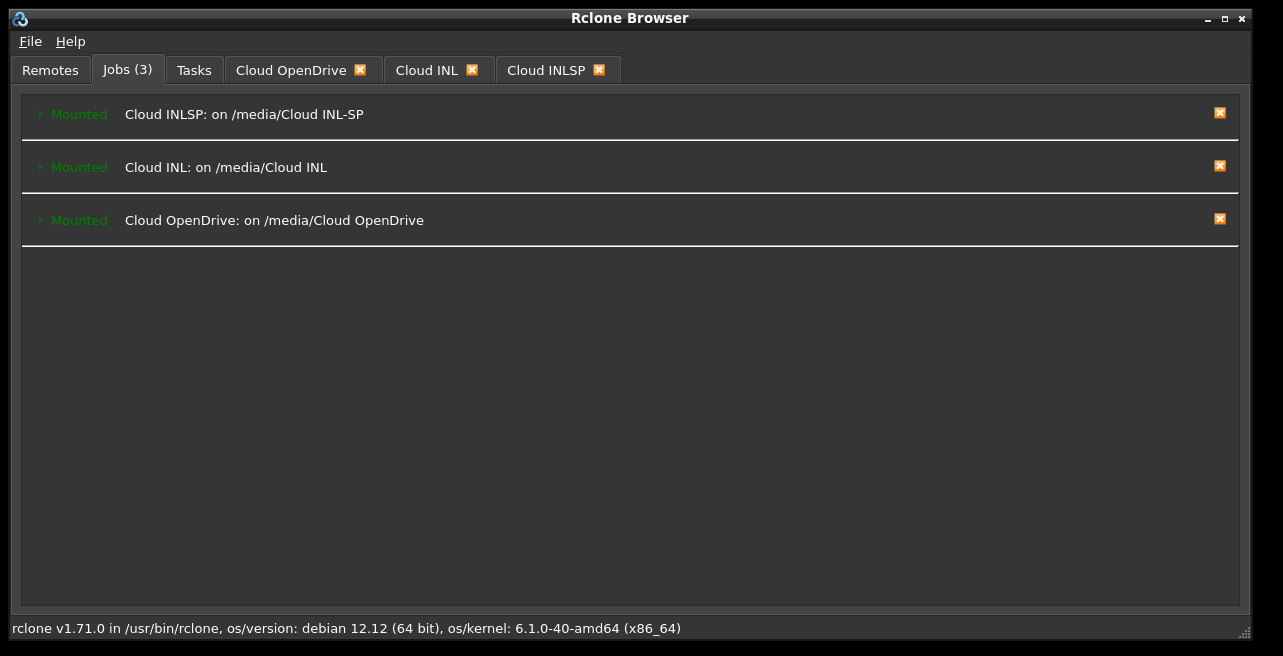
Task: Open the File menu
Action: click(x=30, y=41)
